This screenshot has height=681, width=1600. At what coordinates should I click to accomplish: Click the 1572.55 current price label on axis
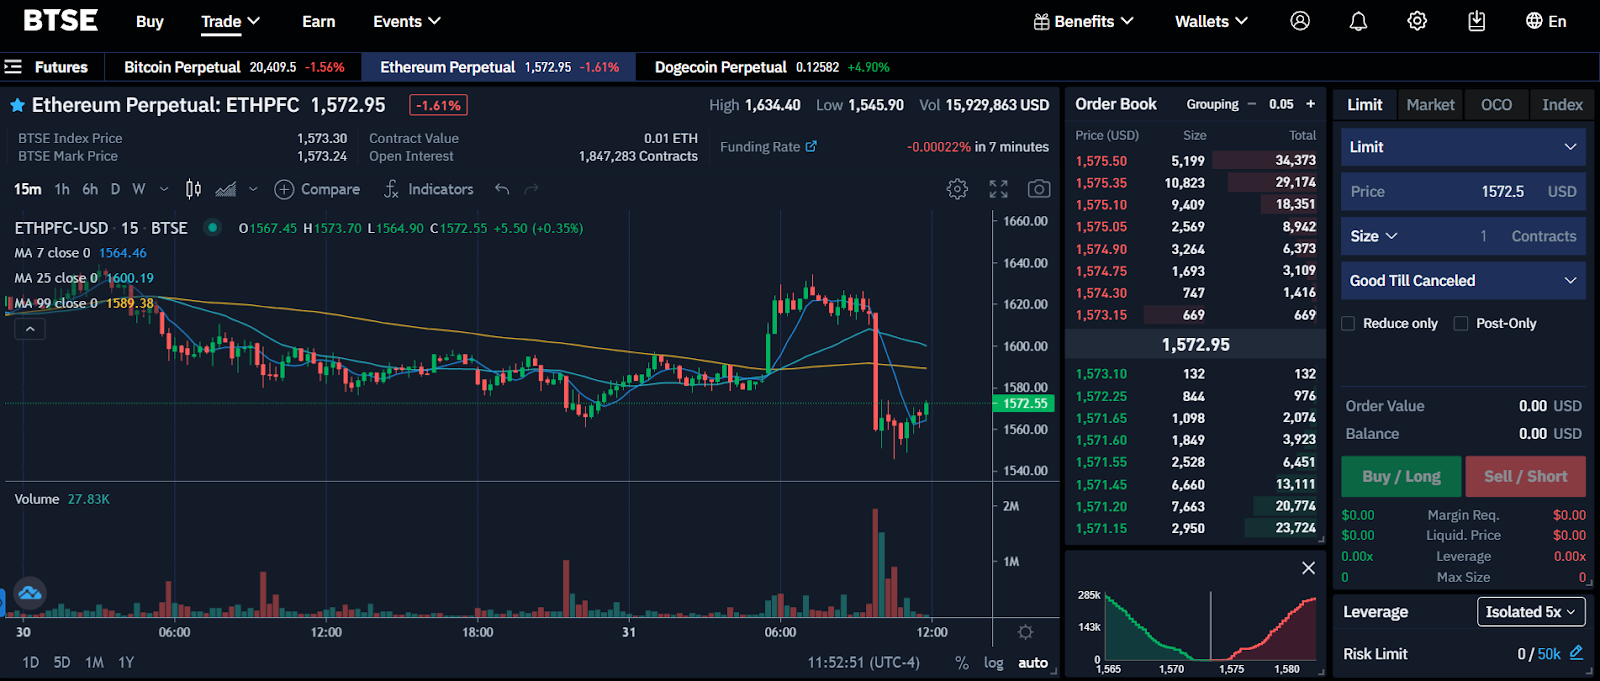(x=1025, y=404)
